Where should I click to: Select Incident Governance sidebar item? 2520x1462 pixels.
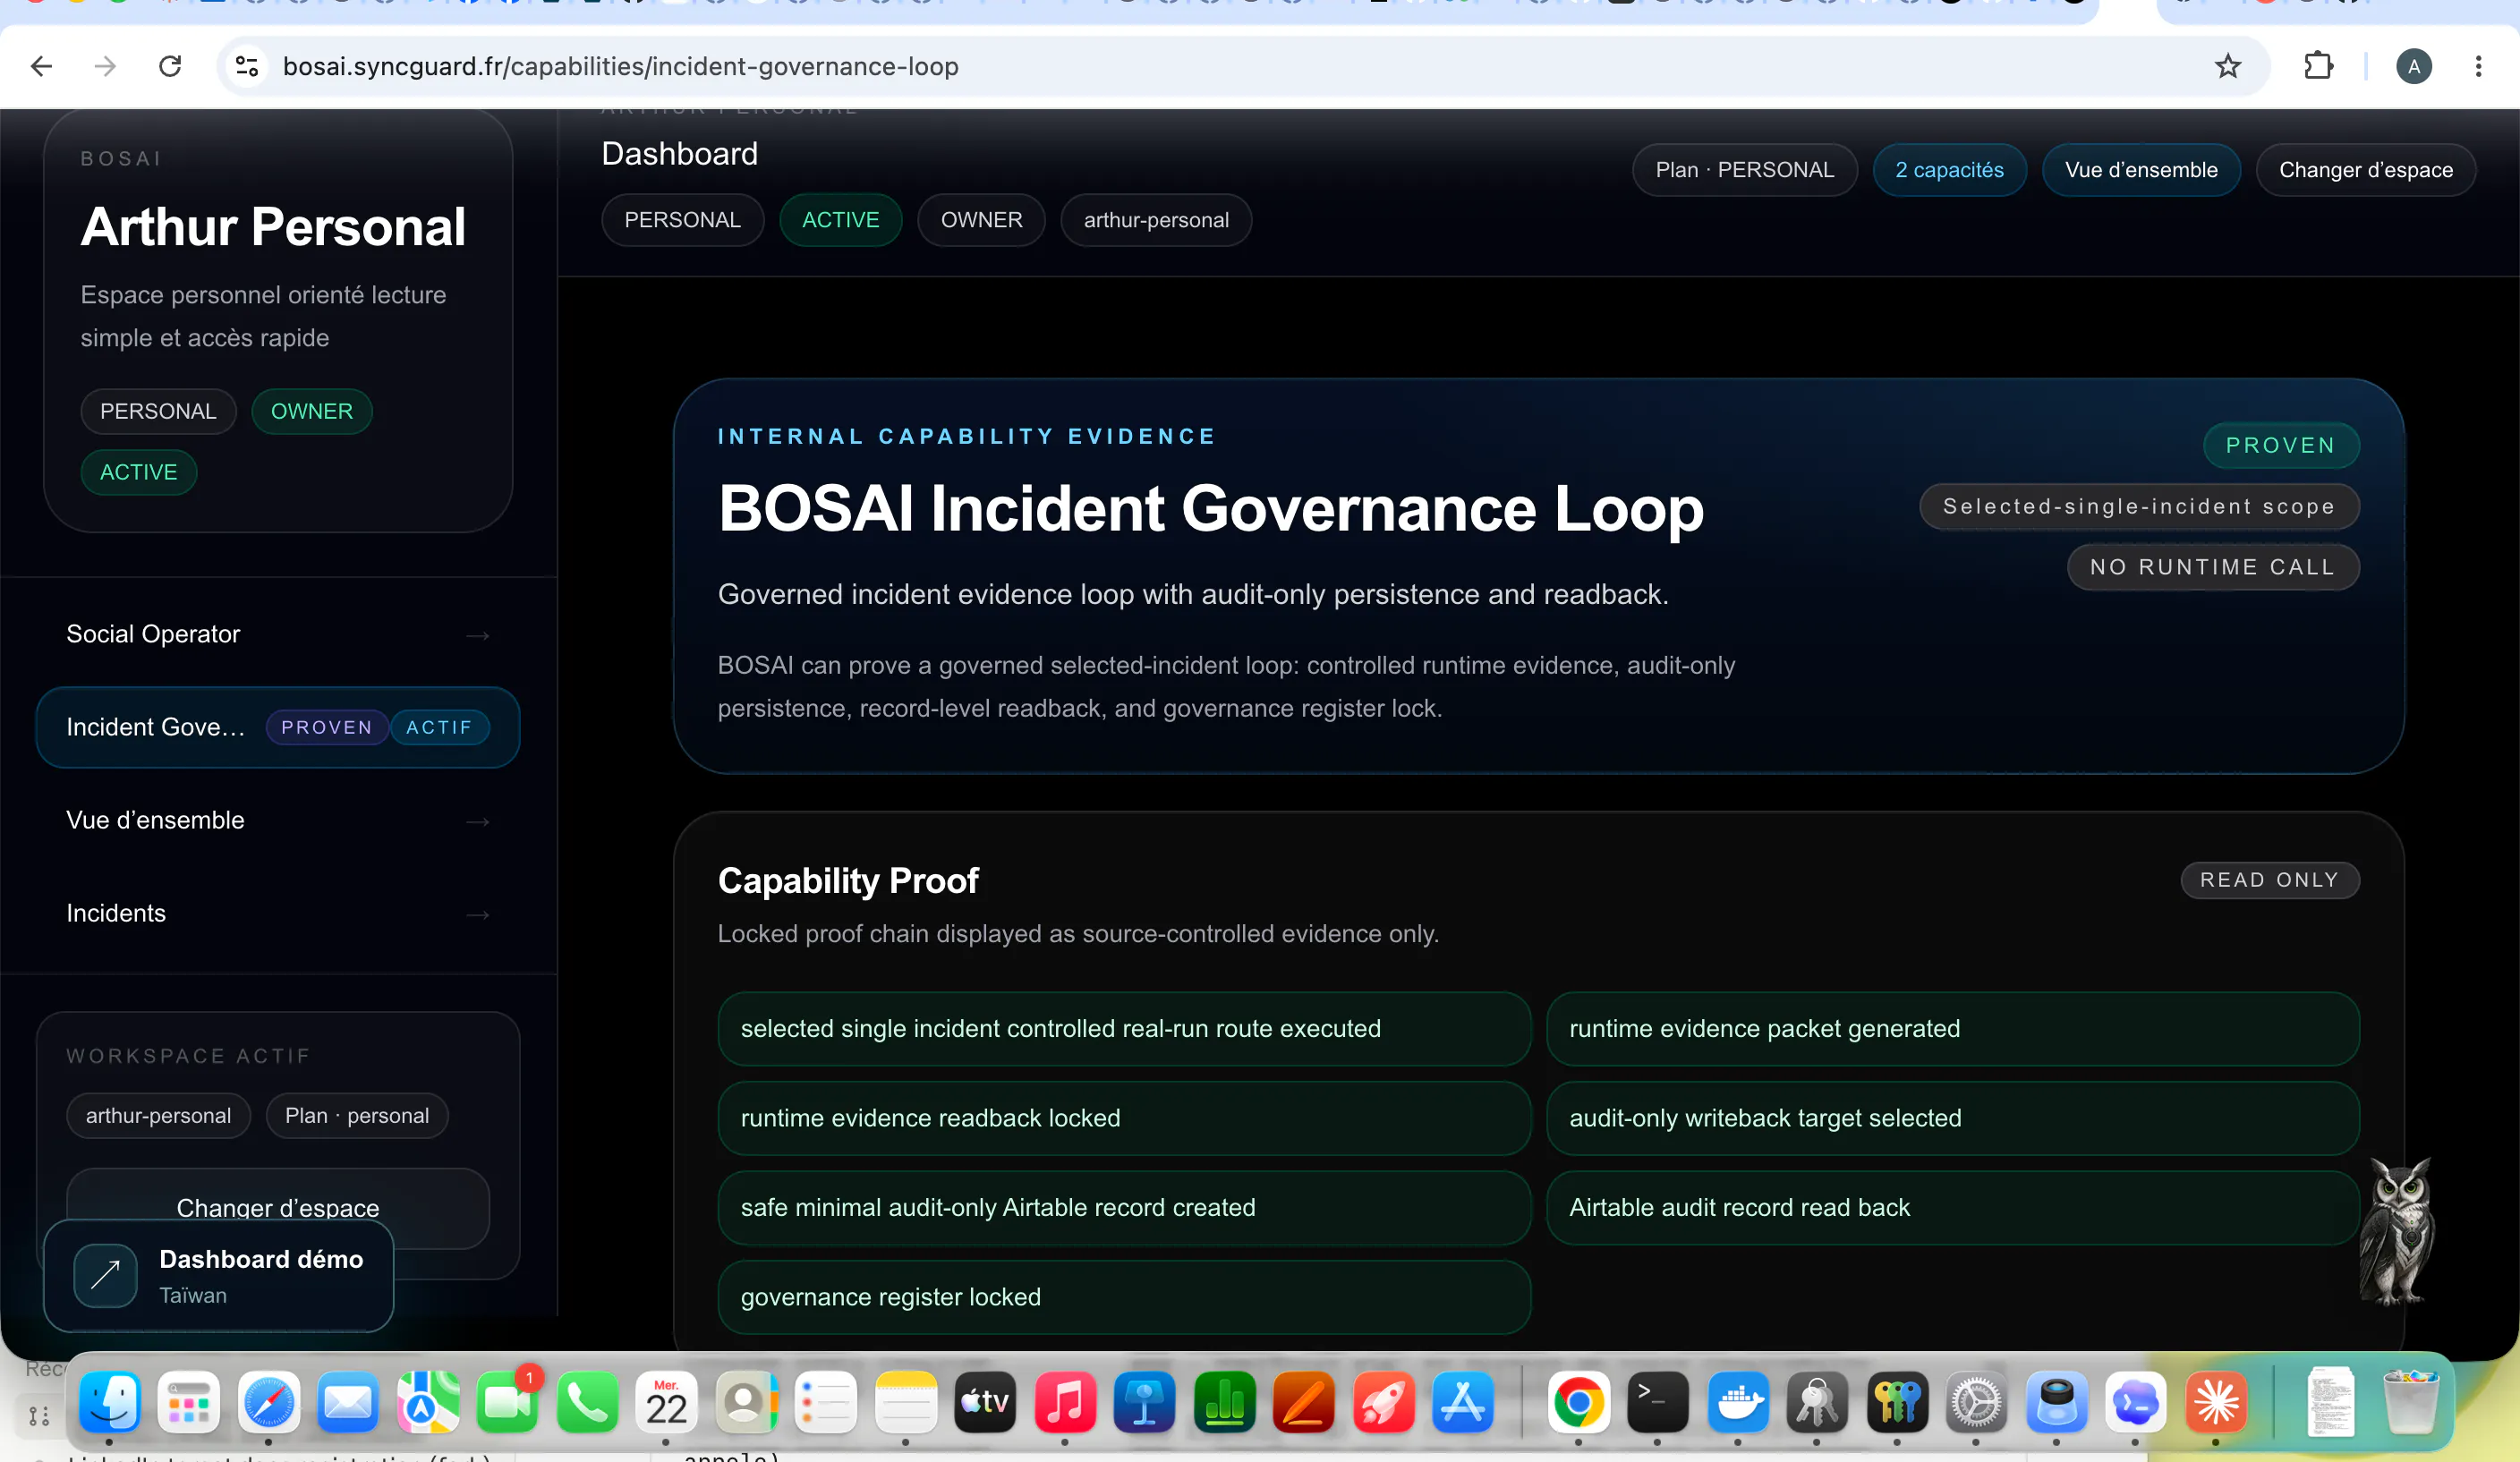(x=278, y=727)
